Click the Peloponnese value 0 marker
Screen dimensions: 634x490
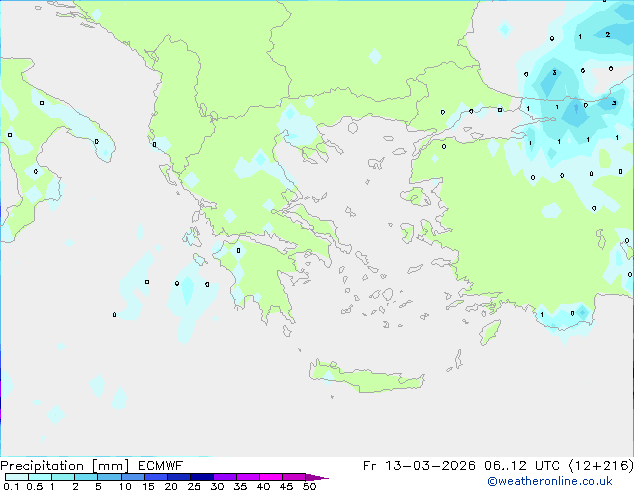[239, 251]
